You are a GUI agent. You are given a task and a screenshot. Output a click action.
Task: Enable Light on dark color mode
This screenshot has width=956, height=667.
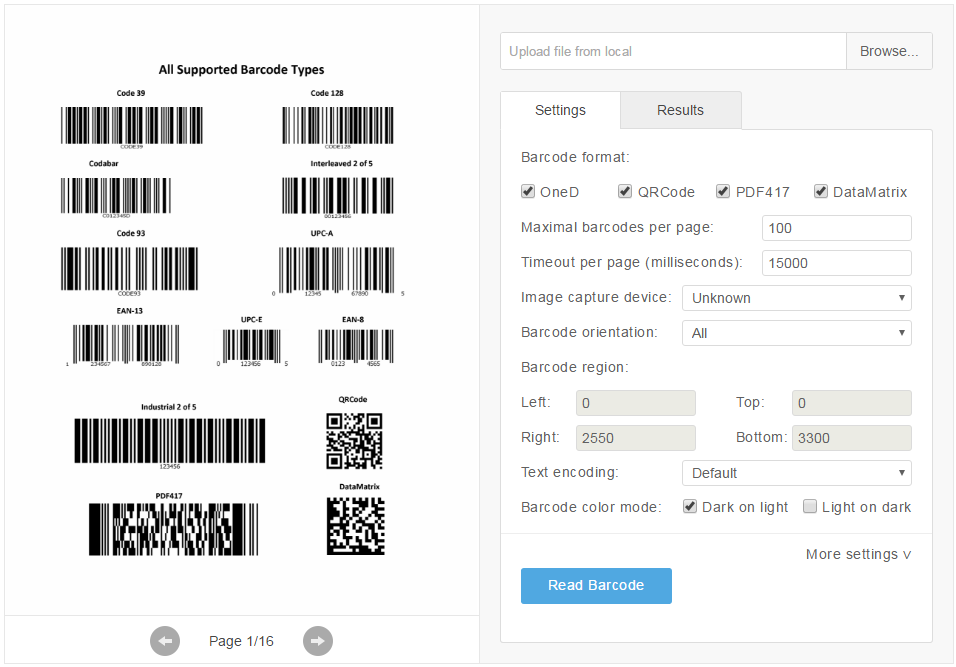click(810, 507)
